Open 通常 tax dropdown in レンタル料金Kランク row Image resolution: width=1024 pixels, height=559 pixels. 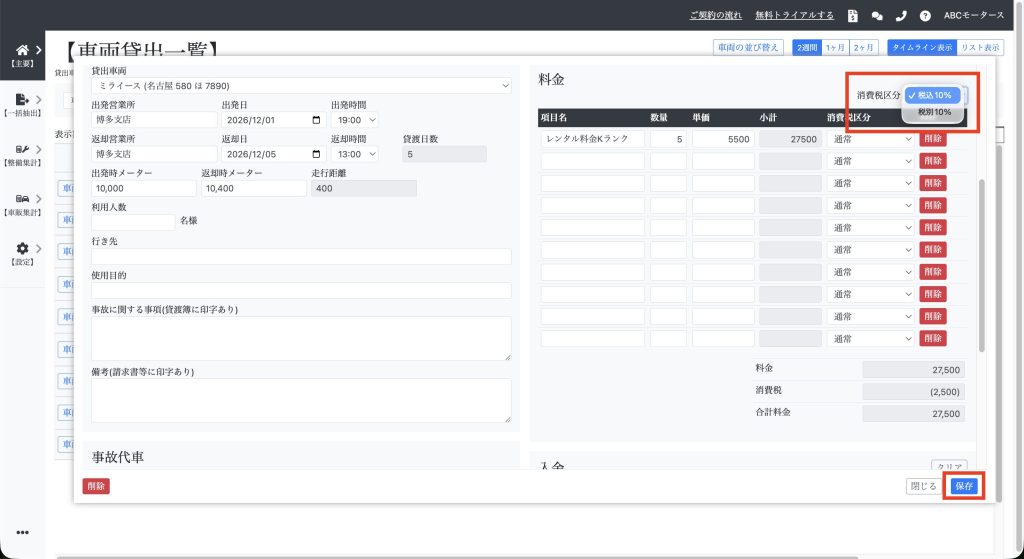click(x=871, y=139)
